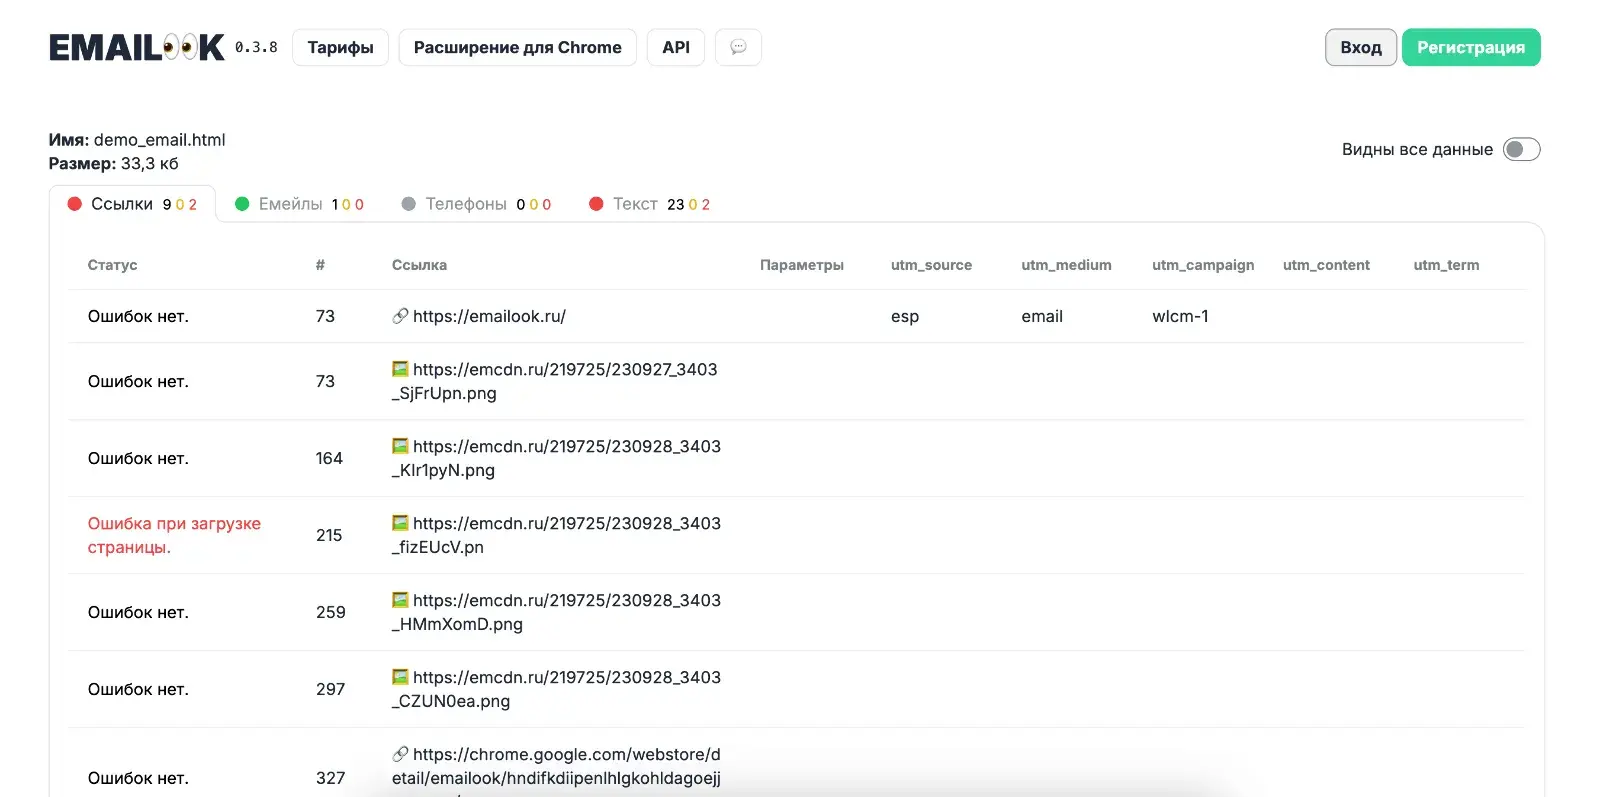Click the image icon for _KIr1pyN.png row
The height and width of the screenshot is (797, 1600).
click(x=400, y=446)
